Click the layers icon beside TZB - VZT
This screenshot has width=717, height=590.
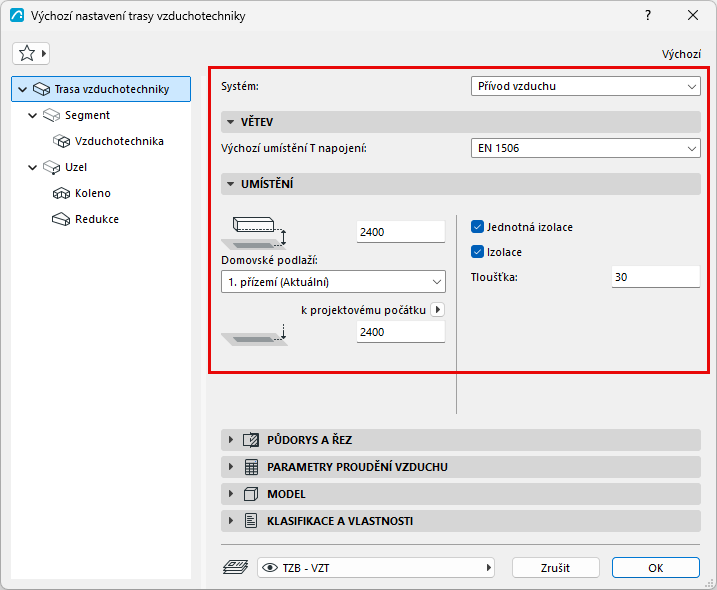[235, 567]
